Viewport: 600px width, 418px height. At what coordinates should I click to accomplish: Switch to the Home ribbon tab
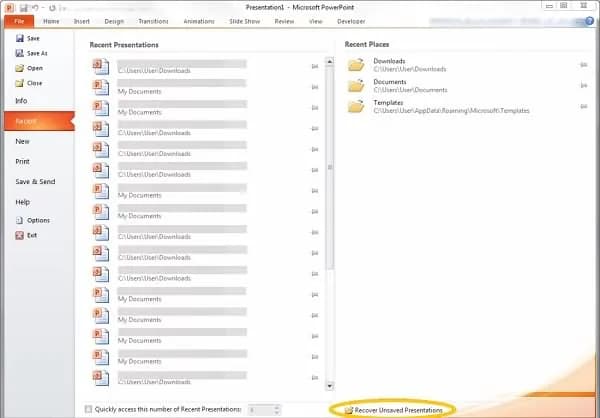[51, 21]
